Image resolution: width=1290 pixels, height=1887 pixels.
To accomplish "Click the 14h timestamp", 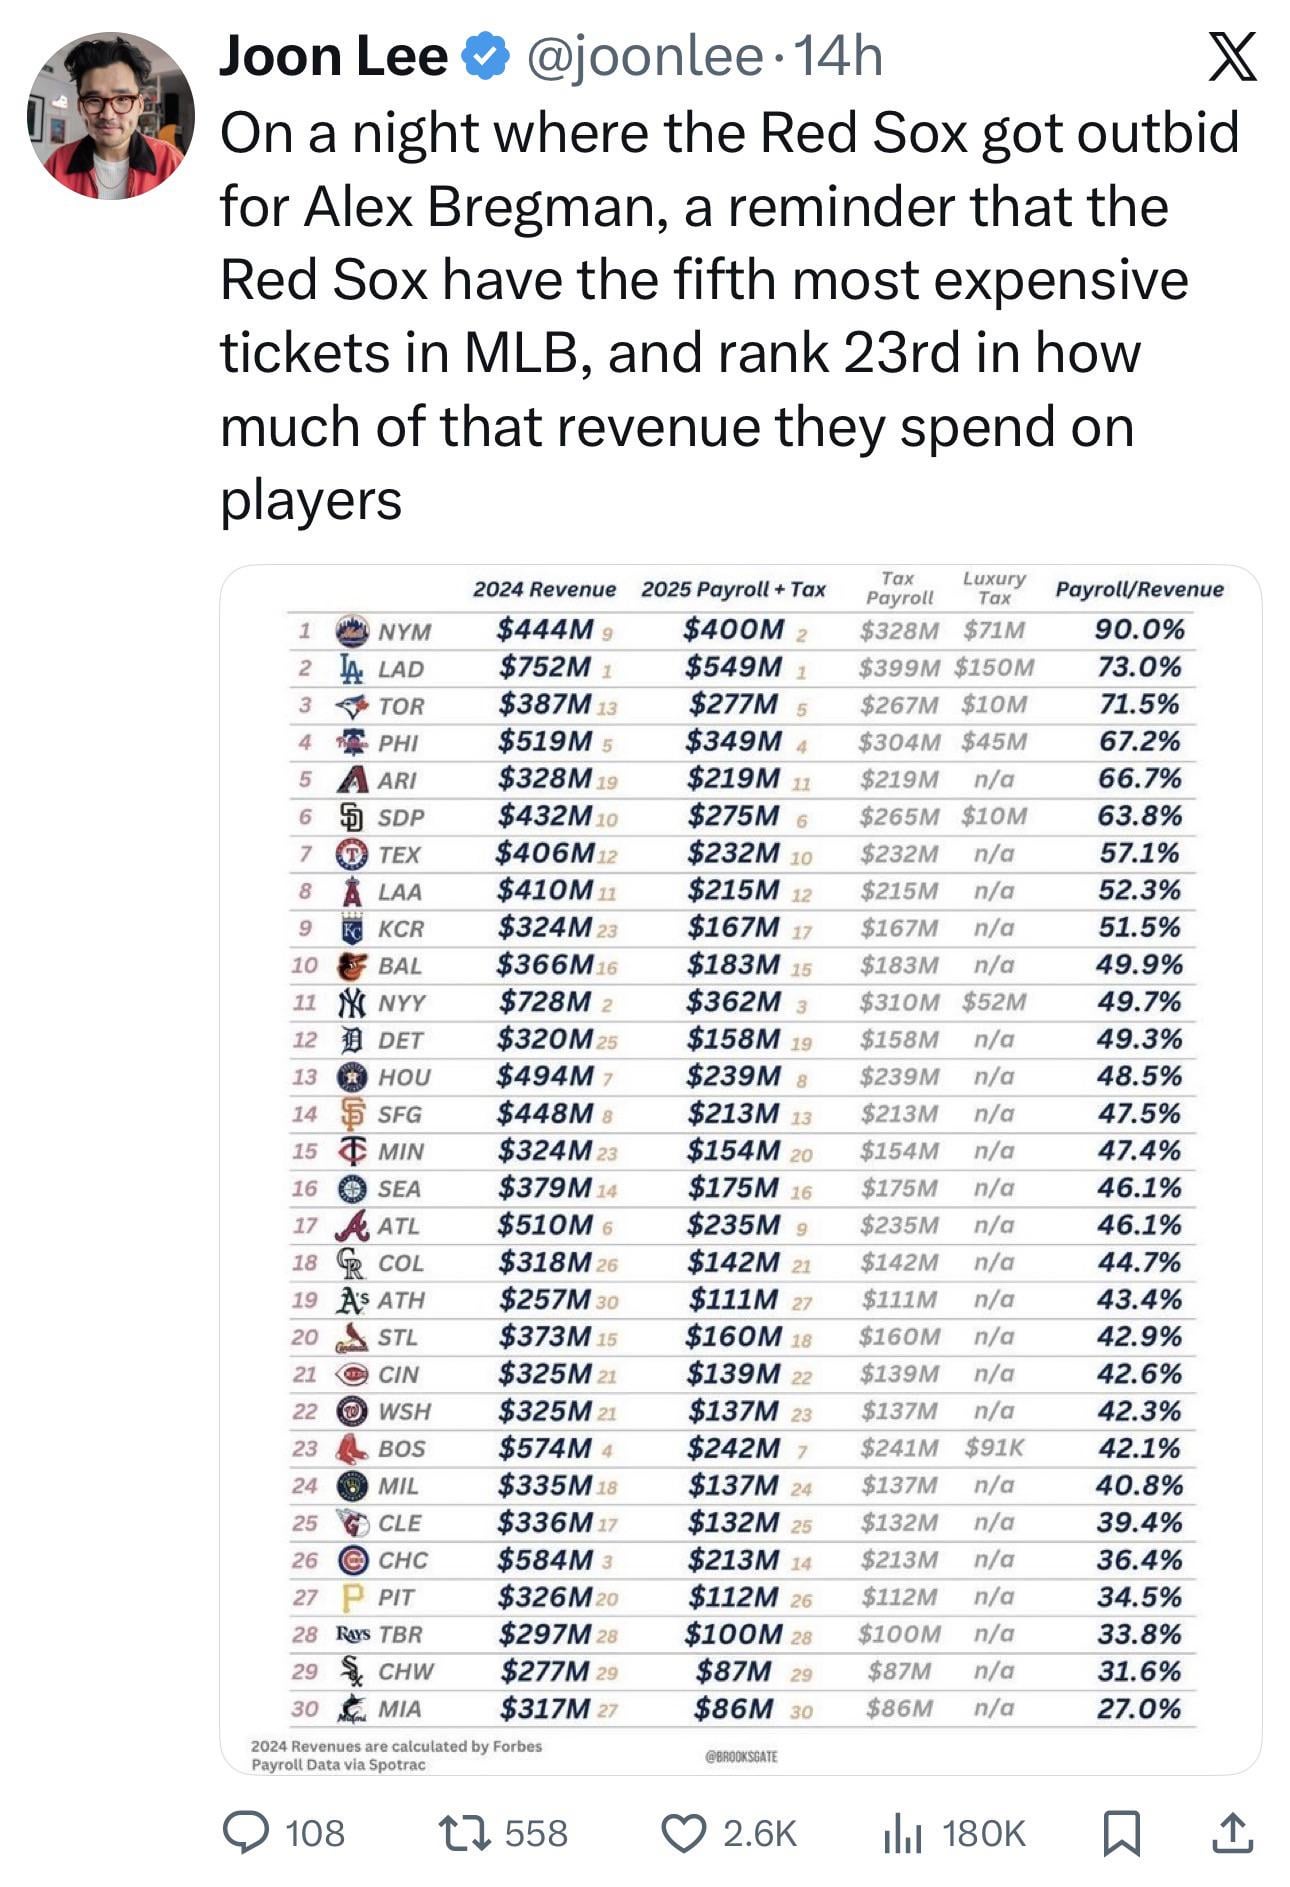I will coord(837,57).
